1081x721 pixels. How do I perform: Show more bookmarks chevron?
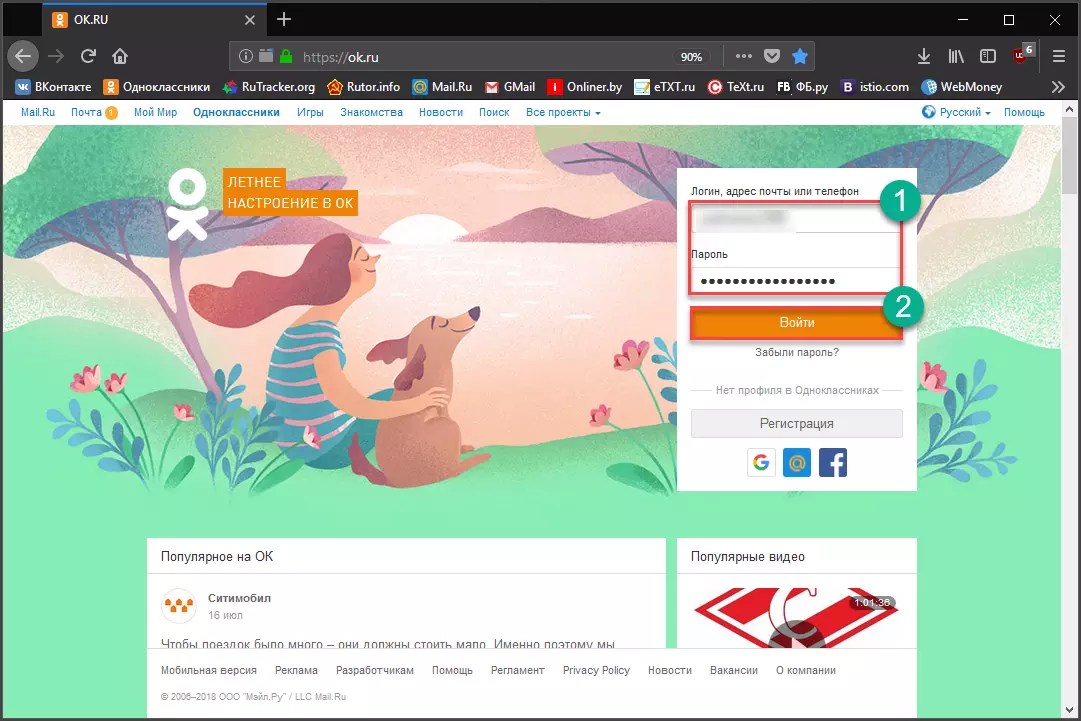[x=1058, y=87]
